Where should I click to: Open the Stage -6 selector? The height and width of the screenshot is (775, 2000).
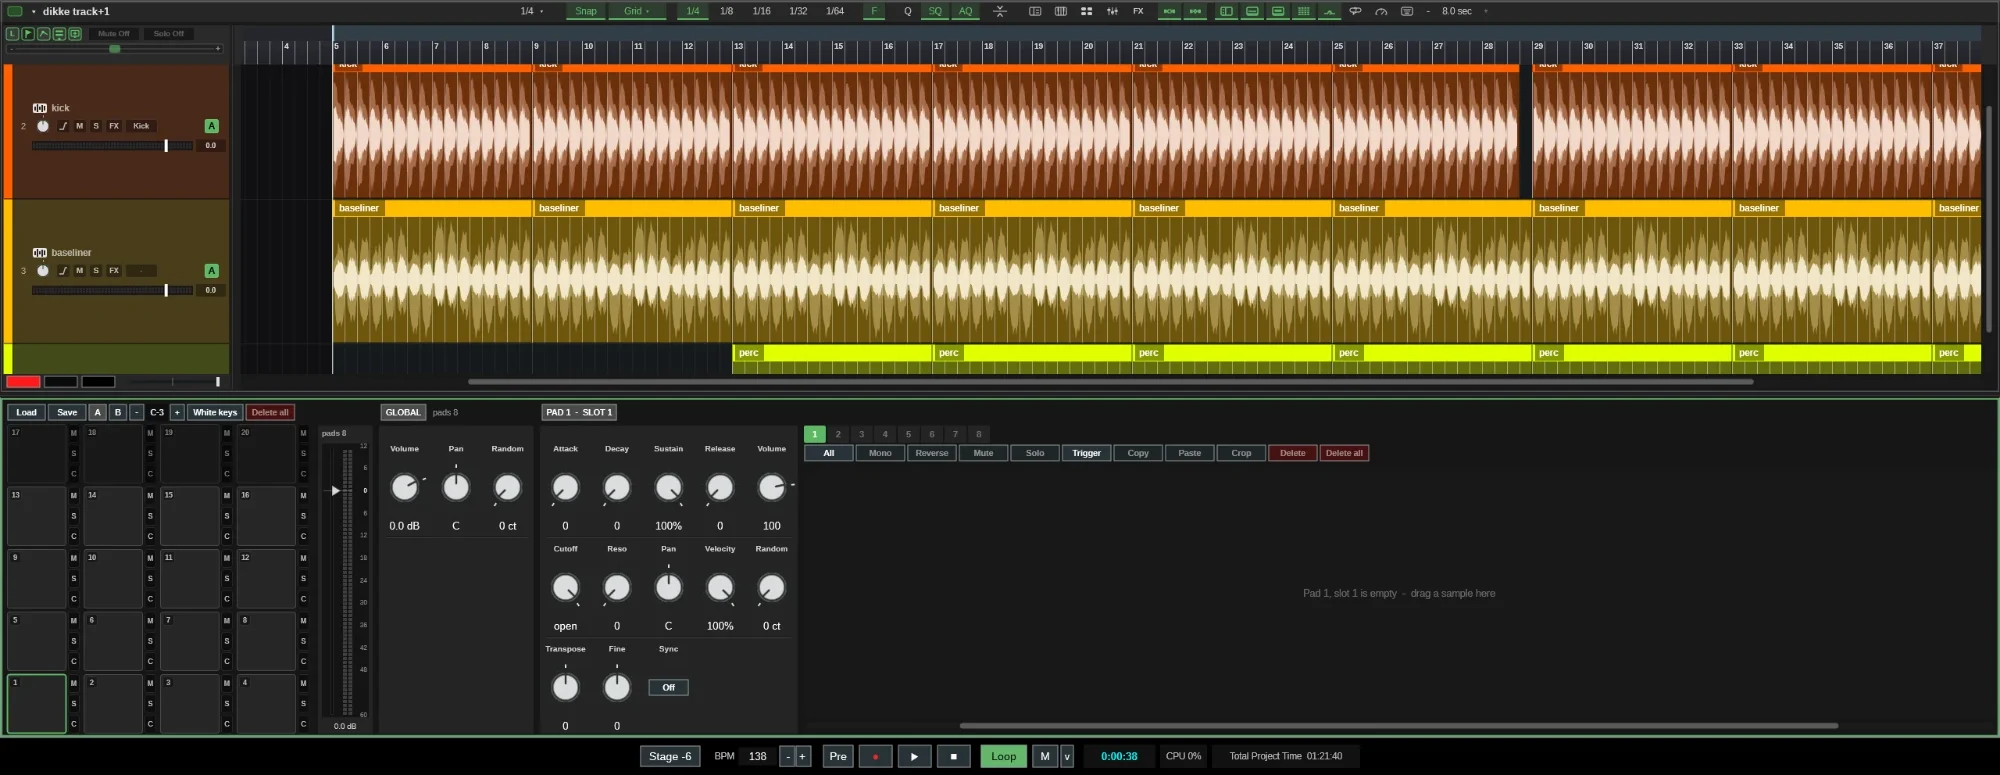pyautogui.click(x=670, y=757)
